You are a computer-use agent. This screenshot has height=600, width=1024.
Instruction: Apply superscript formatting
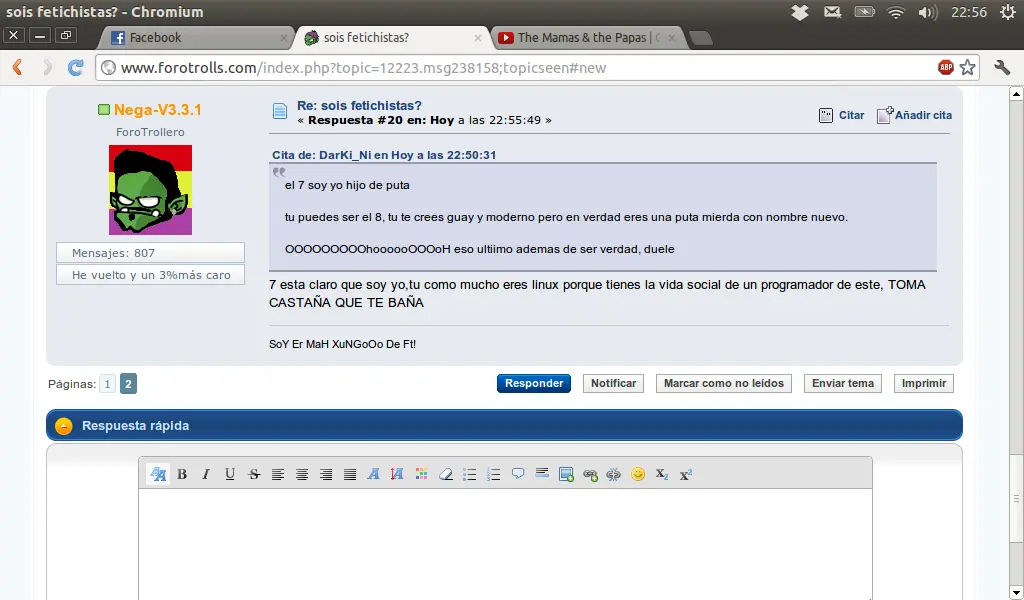tap(686, 475)
